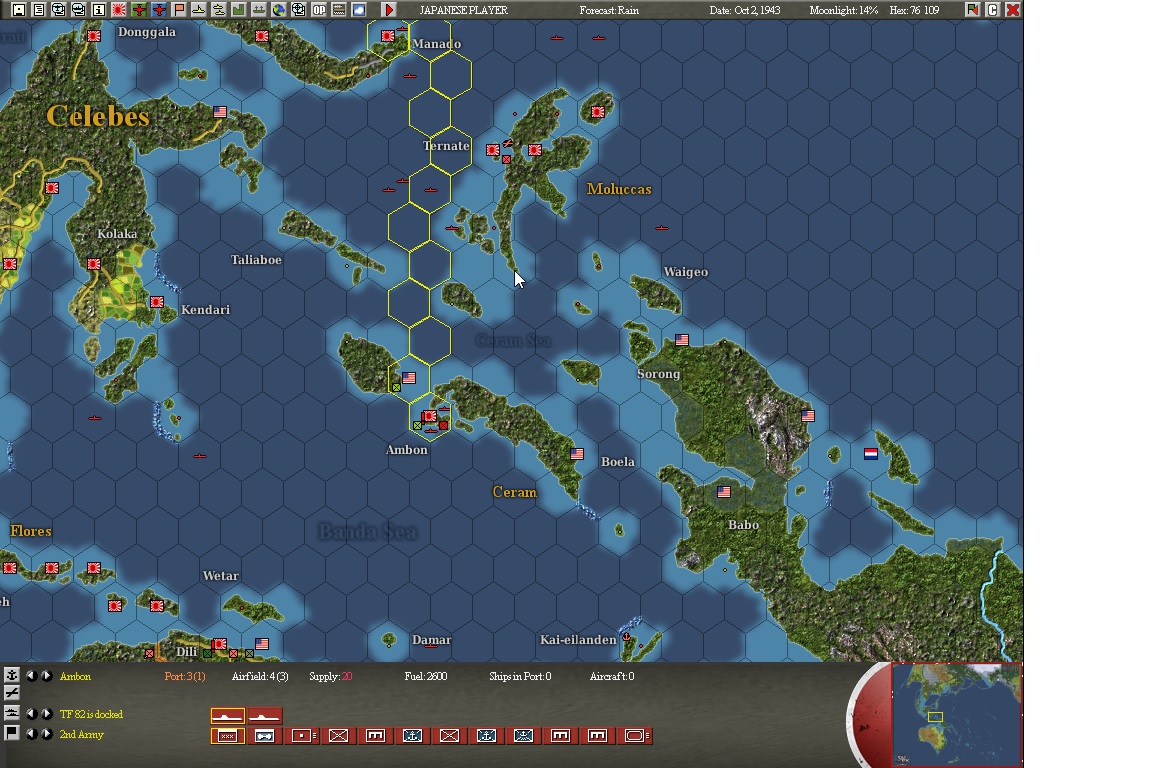Select the artillery dot unit icon
Image resolution: width=1152 pixels, height=768 pixels.
[x=302, y=736]
